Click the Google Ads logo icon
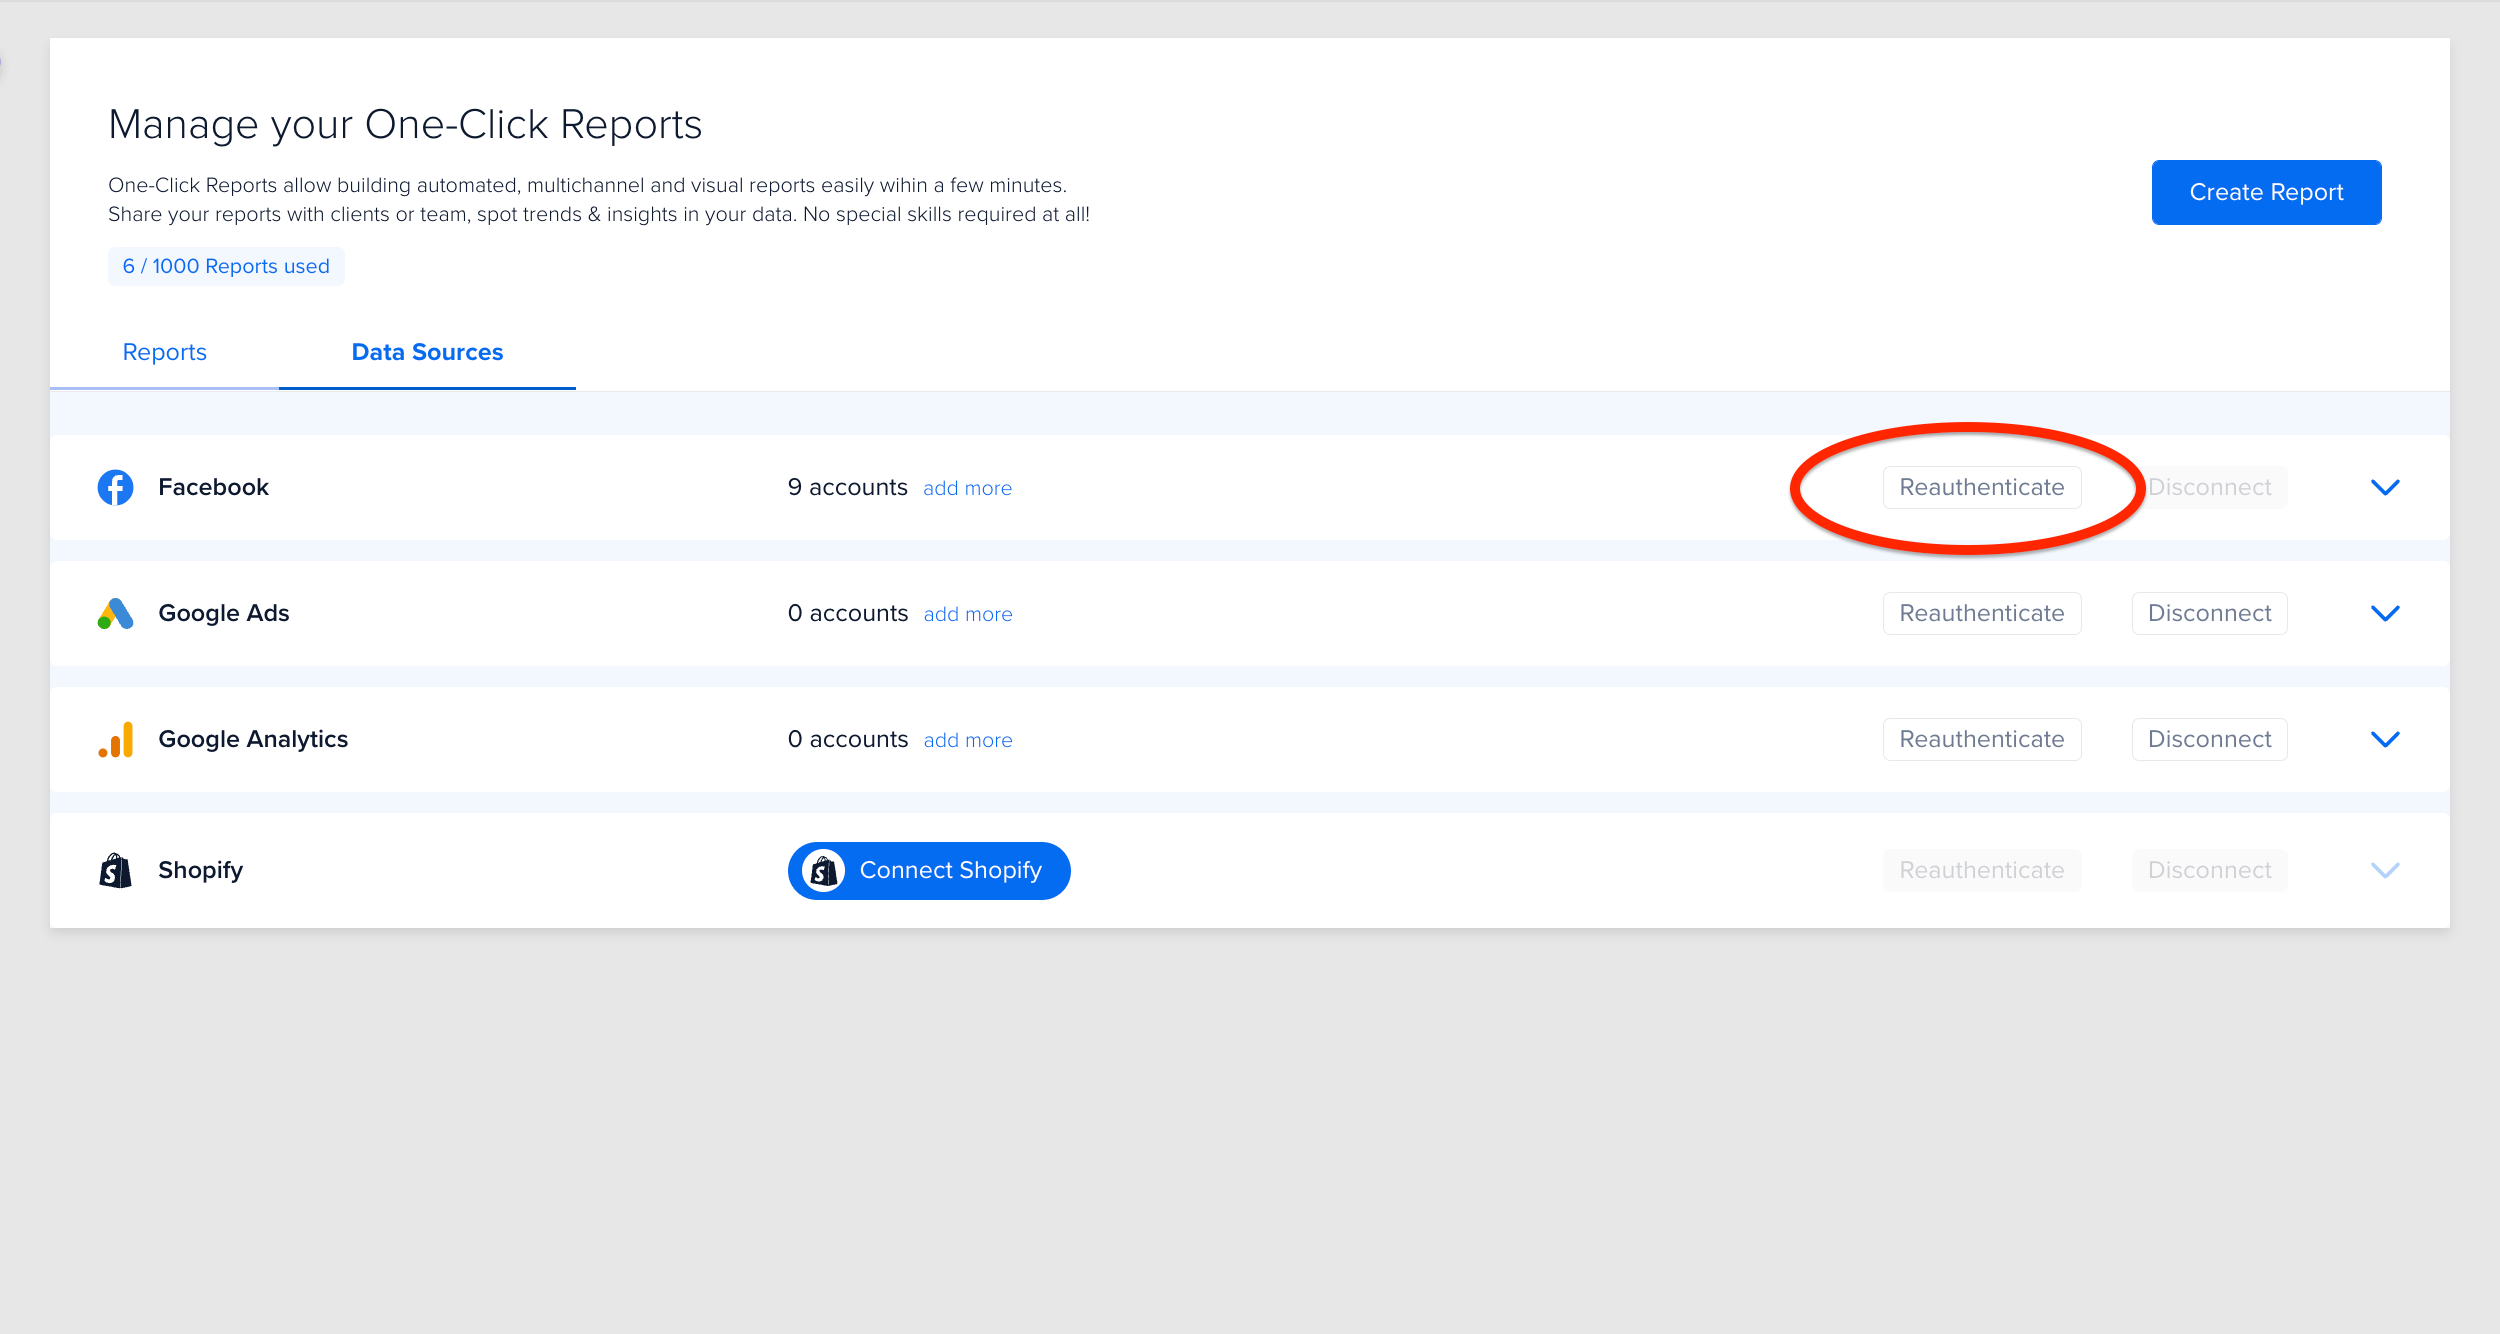This screenshot has width=2500, height=1334. (x=115, y=613)
